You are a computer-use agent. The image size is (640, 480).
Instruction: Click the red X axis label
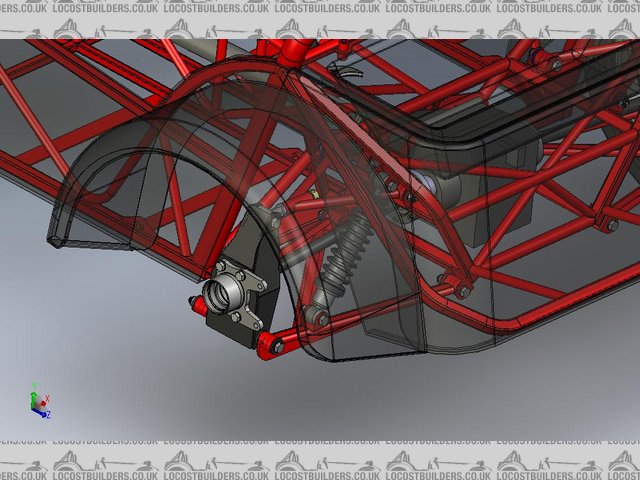click(48, 400)
